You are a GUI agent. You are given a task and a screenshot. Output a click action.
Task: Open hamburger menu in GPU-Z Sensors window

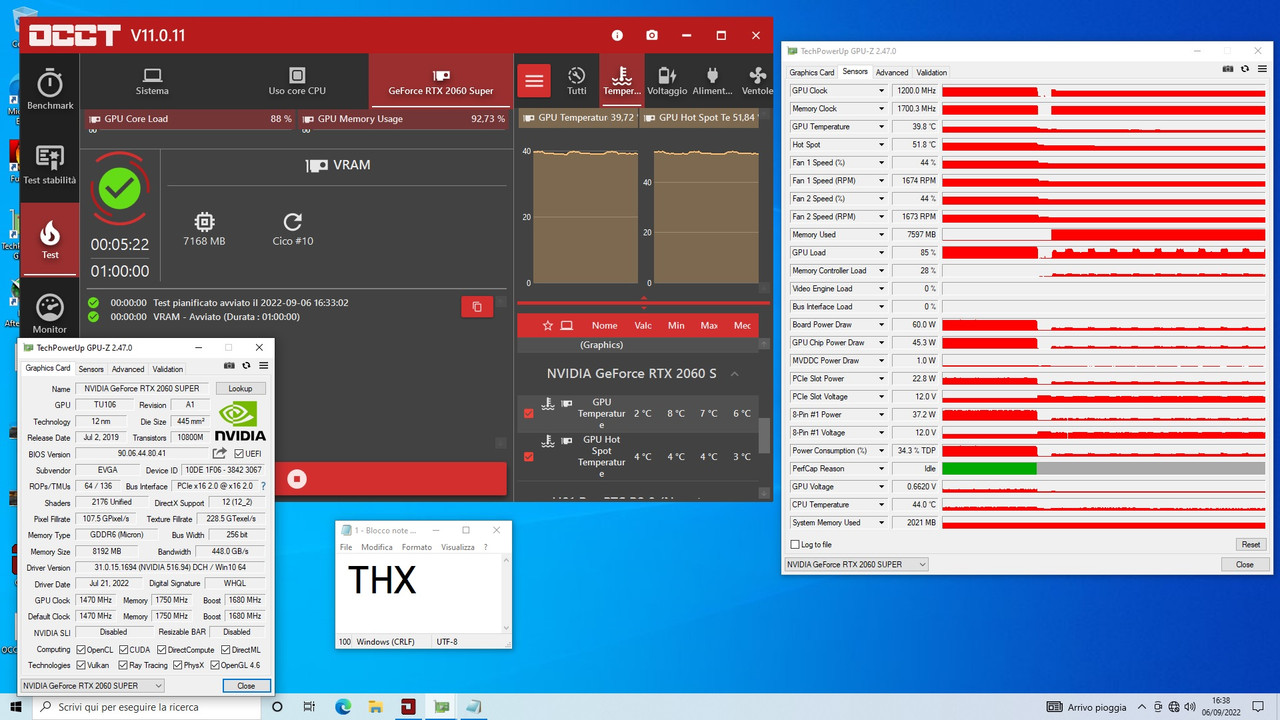click(x=1261, y=70)
